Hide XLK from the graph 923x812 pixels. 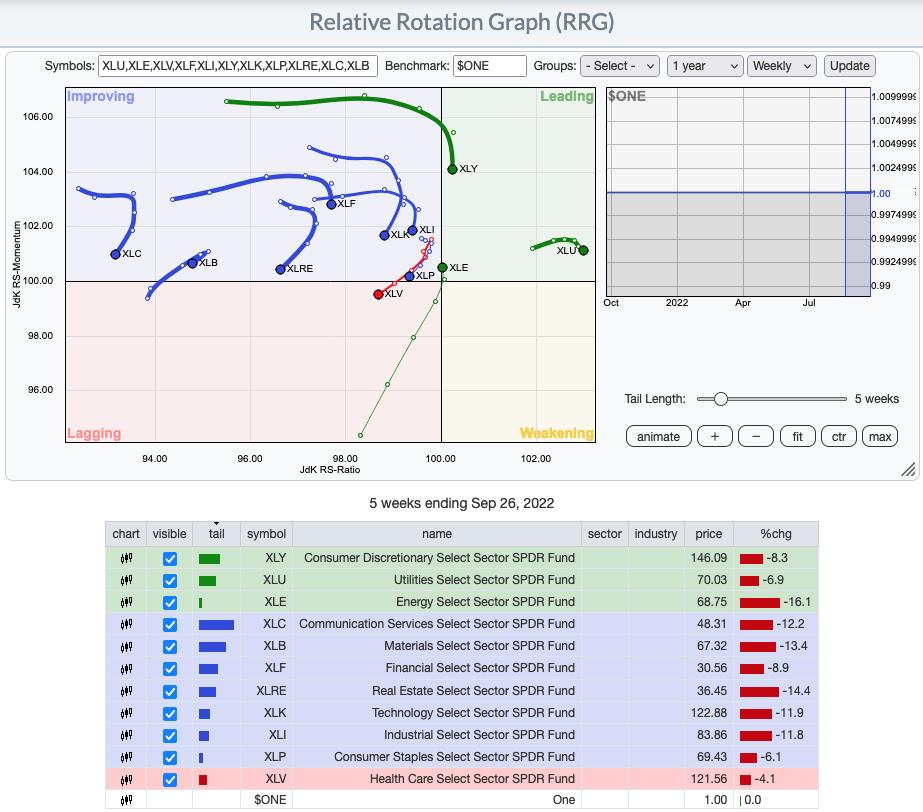[170, 714]
